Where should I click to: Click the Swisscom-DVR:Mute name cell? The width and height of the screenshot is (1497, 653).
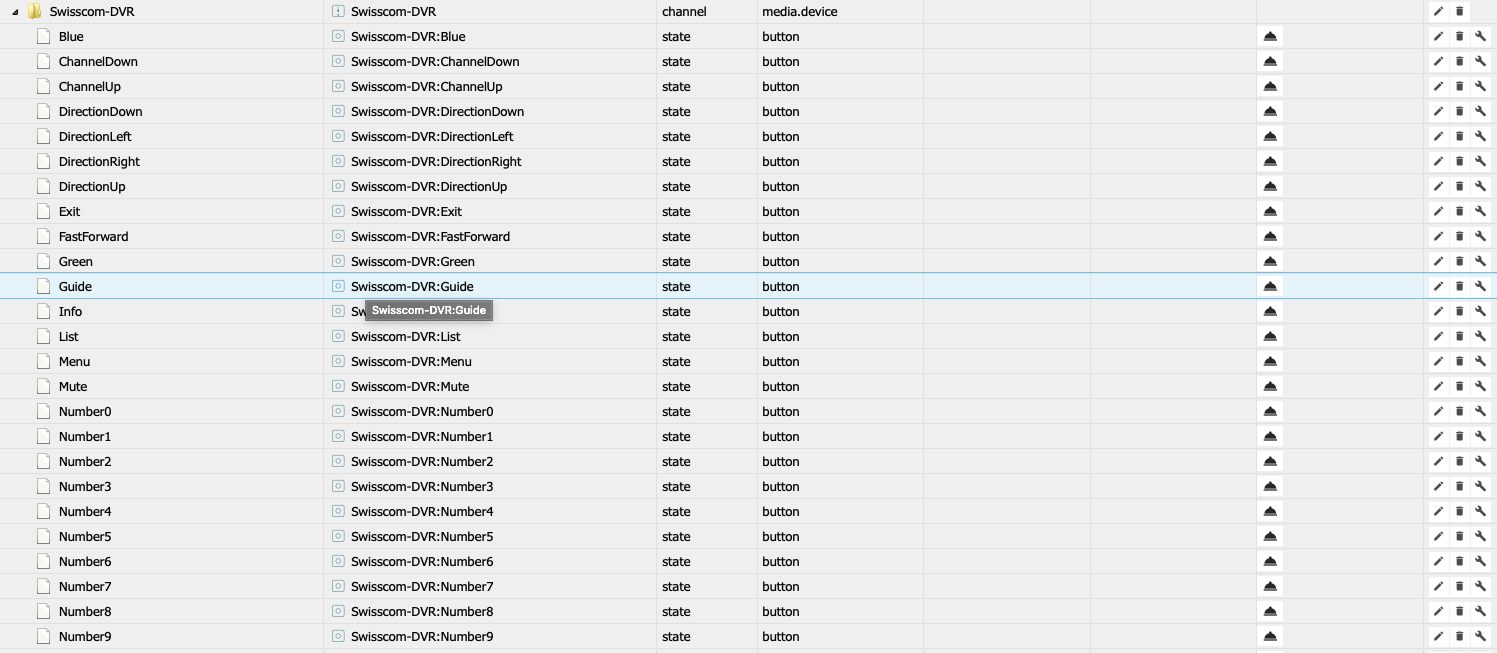(410, 386)
